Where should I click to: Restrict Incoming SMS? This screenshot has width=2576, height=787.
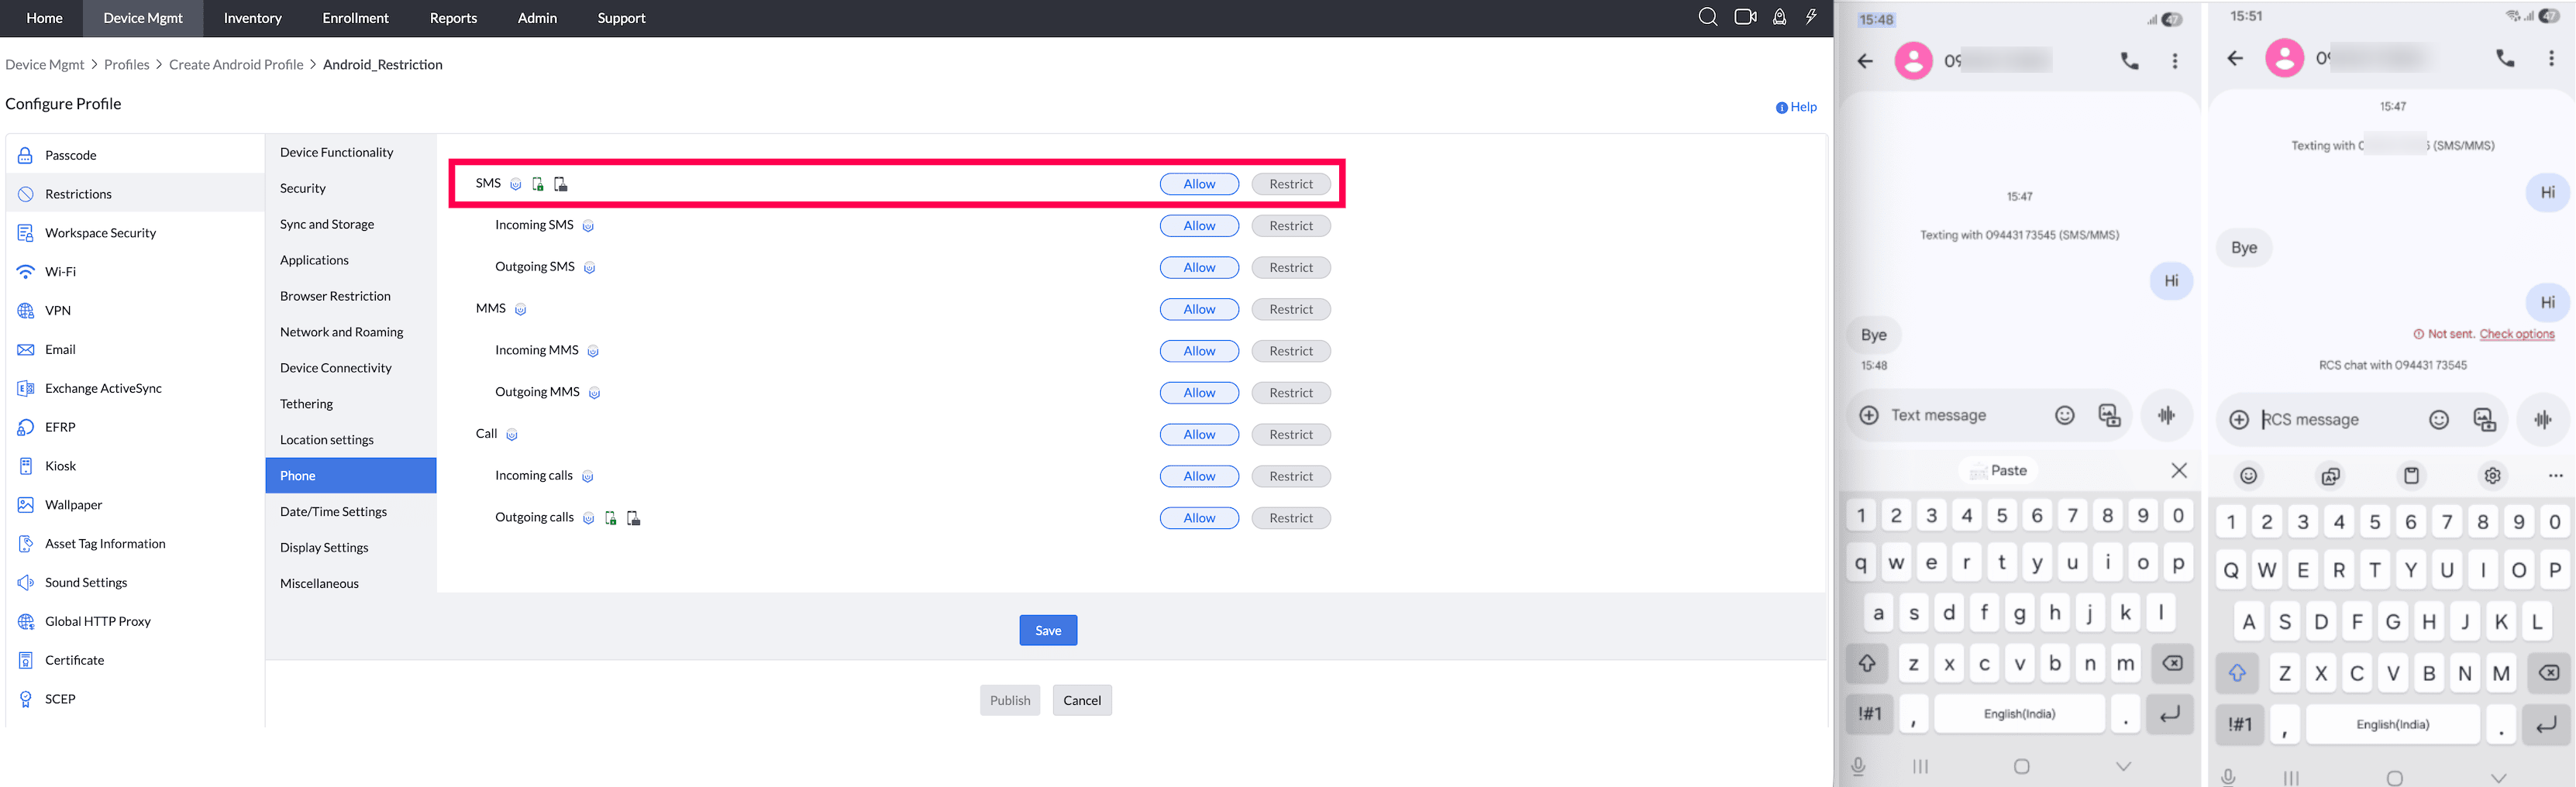(1291, 226)
